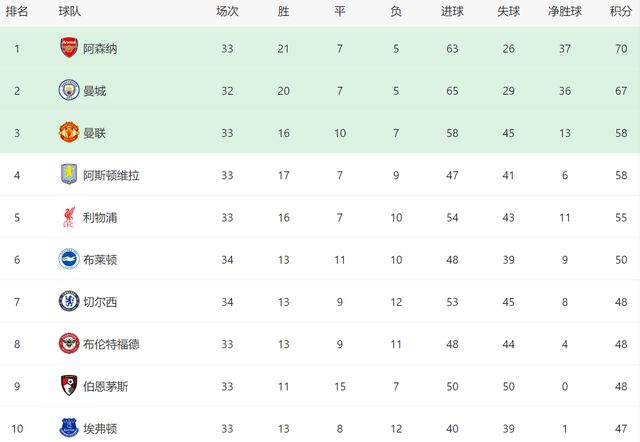This screenshot has height=442, width=640.
Task: Click the Aston Villa club crest
Action: tap(68, 175)
